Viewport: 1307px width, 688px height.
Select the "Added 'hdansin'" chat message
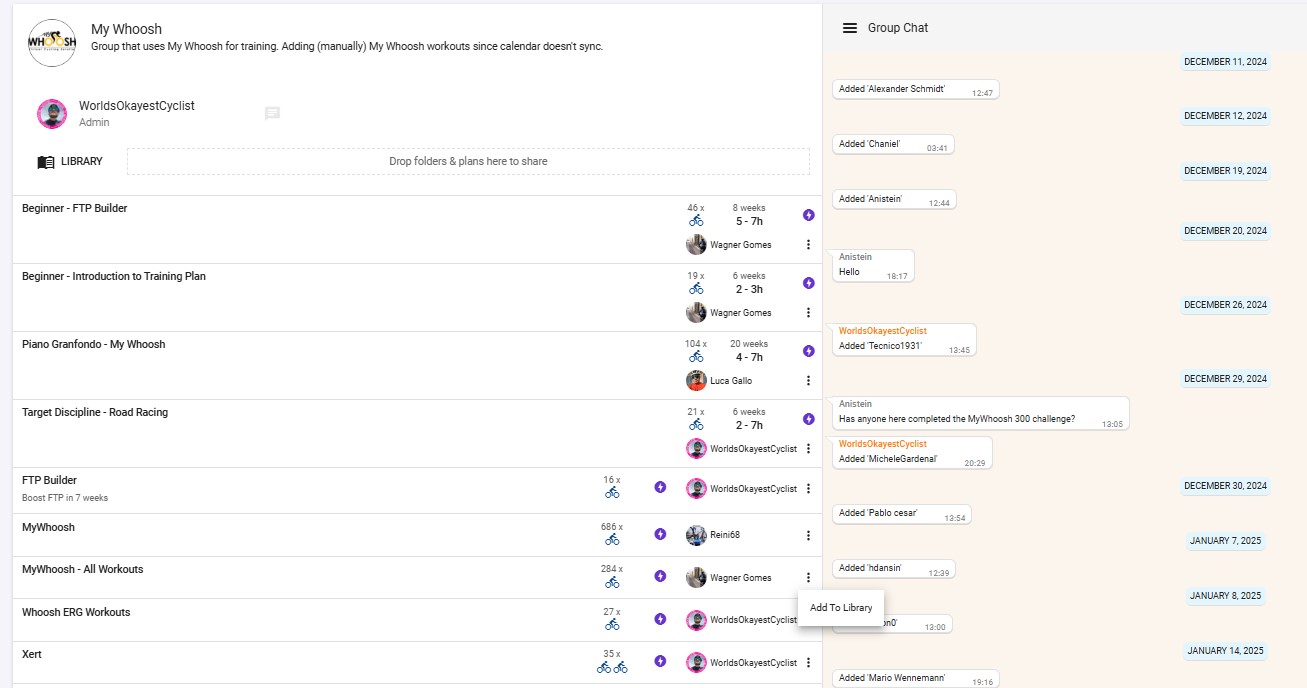pyautogui.click(x=893, y=570)
